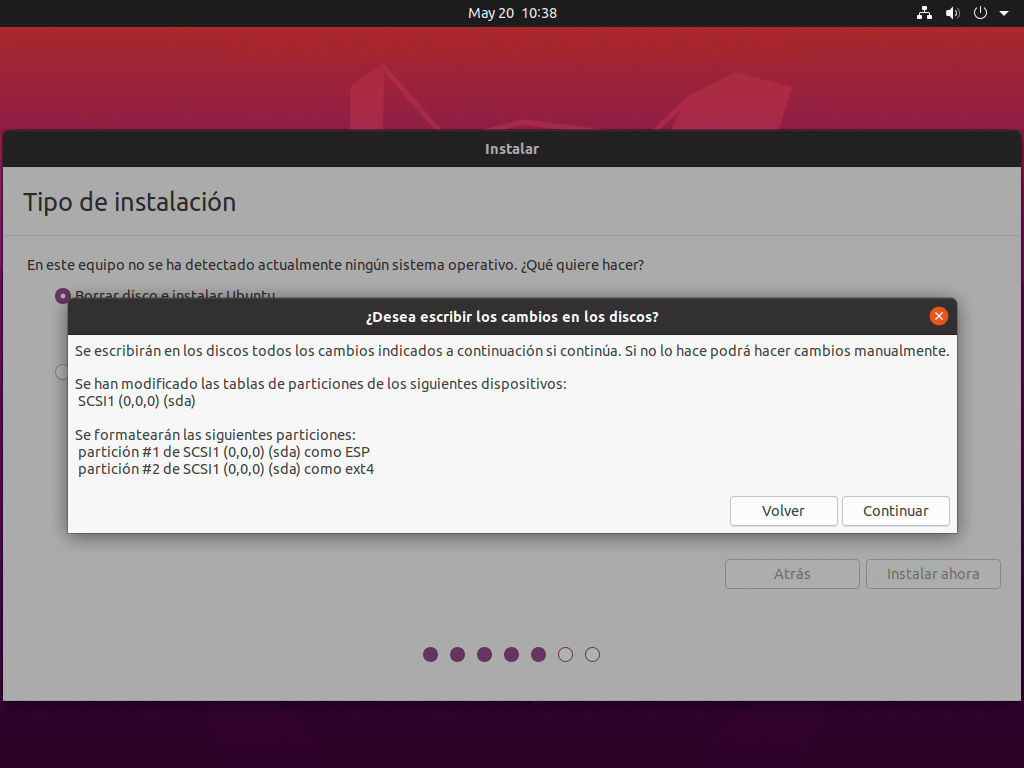1024x768 pixels.
Task: Click the partición #2 como ext4 line
Action: pyautogui.click(x=226, y=469)
